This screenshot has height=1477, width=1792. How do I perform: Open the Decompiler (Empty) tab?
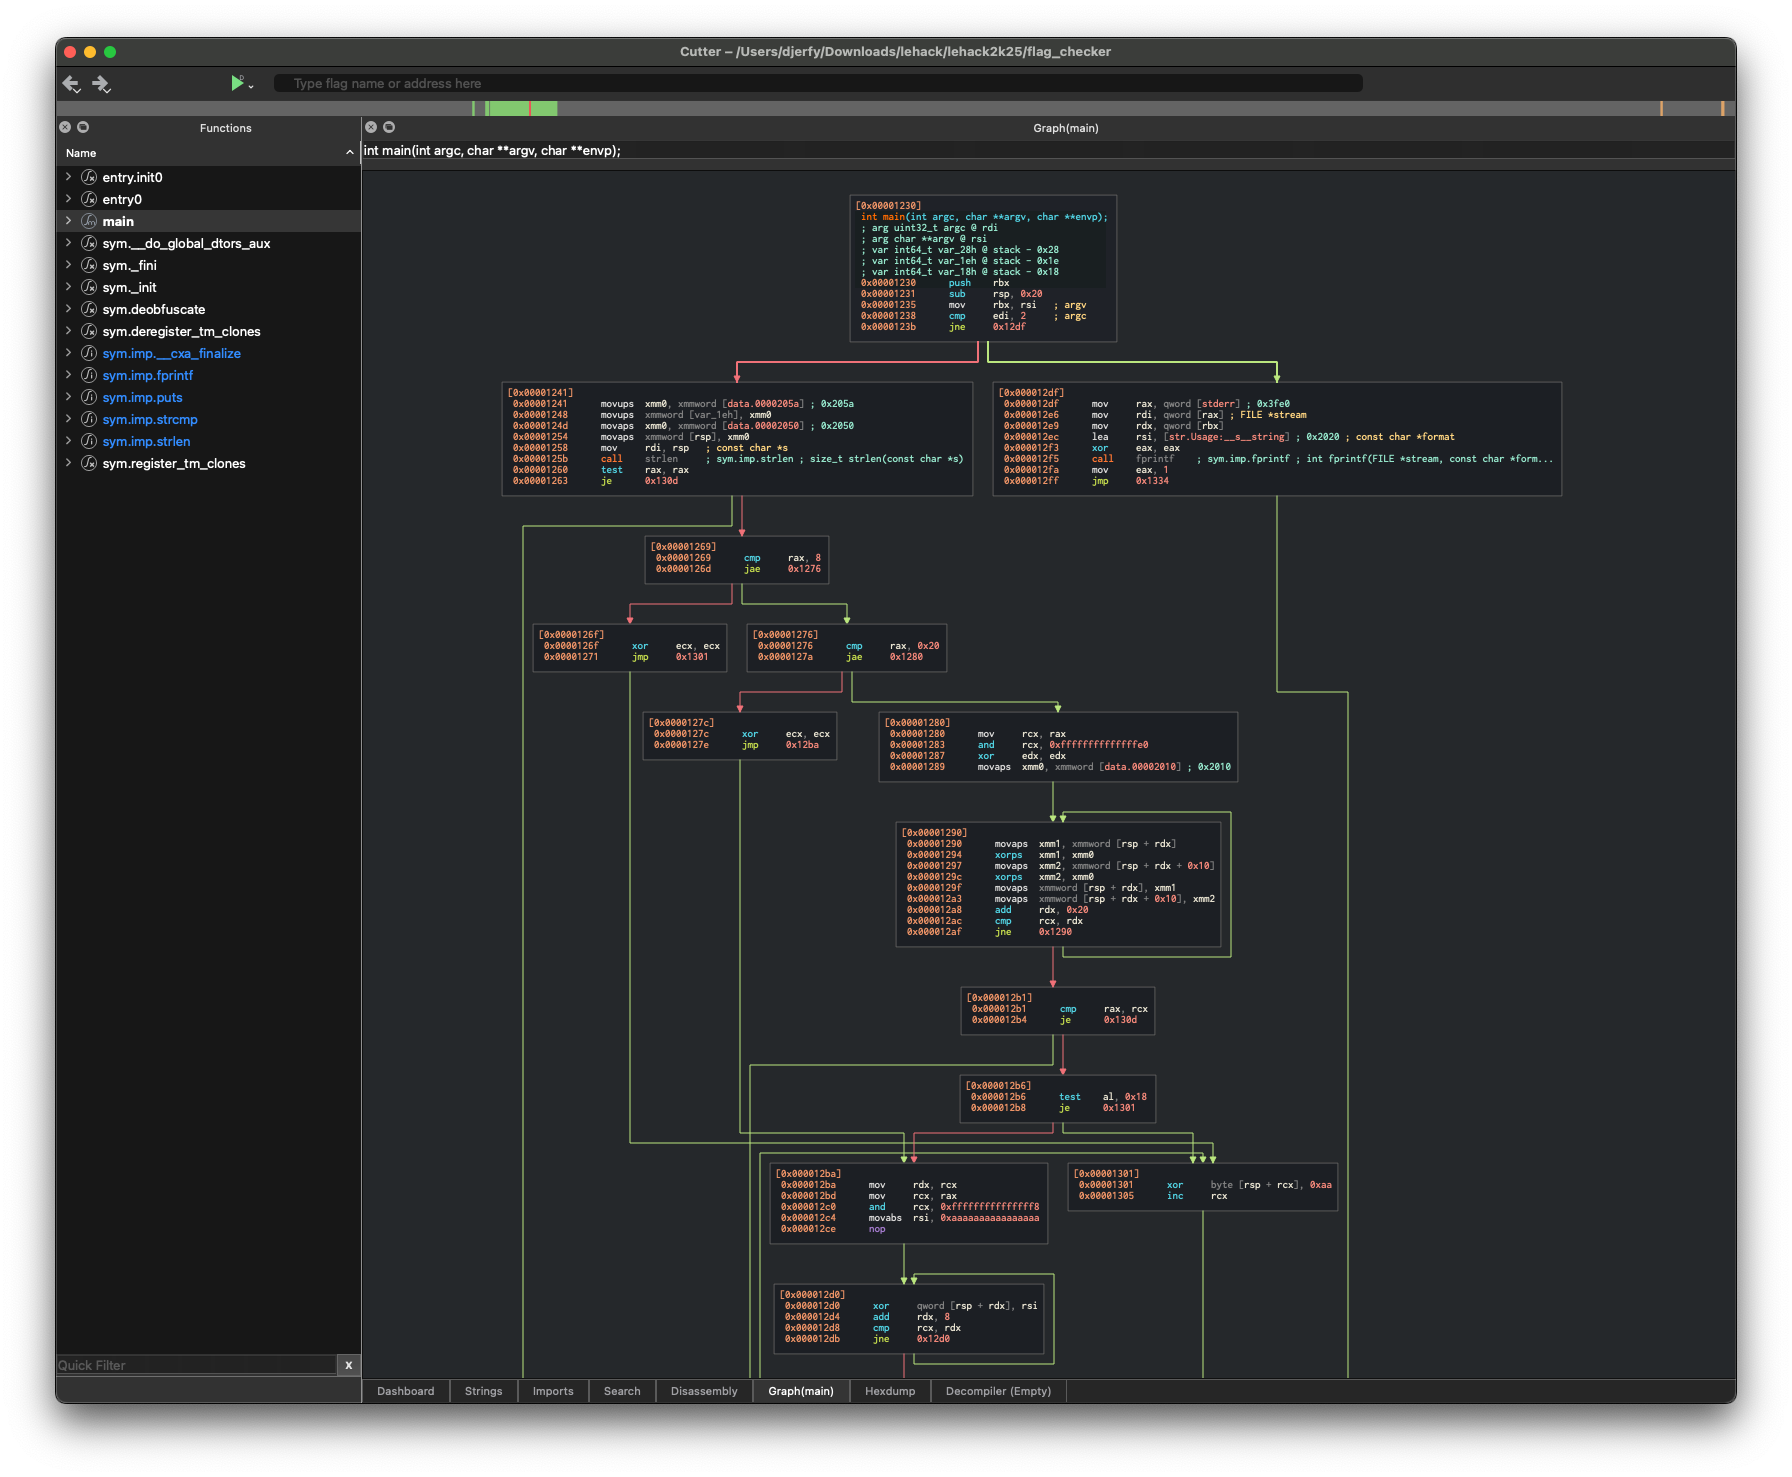998,1391
